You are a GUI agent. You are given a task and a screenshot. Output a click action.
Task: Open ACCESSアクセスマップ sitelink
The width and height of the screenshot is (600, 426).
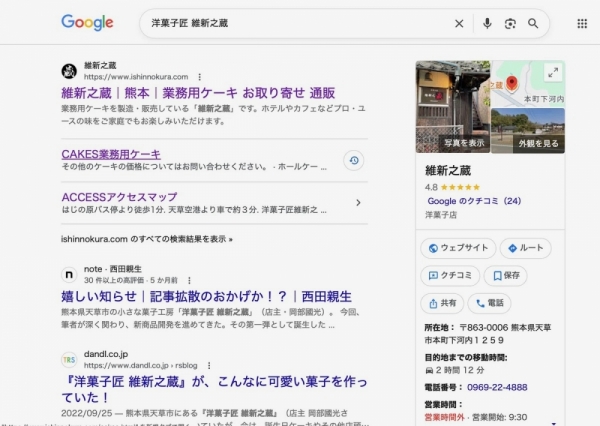[119, 197]
